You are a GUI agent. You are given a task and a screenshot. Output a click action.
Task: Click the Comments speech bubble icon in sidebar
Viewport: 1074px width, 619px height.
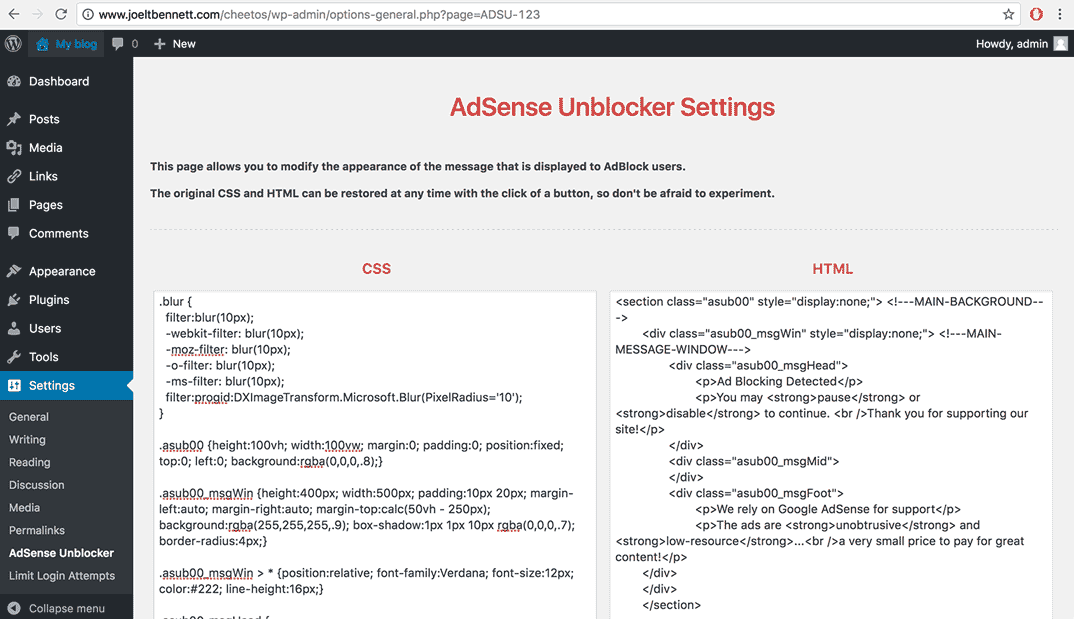14,233
